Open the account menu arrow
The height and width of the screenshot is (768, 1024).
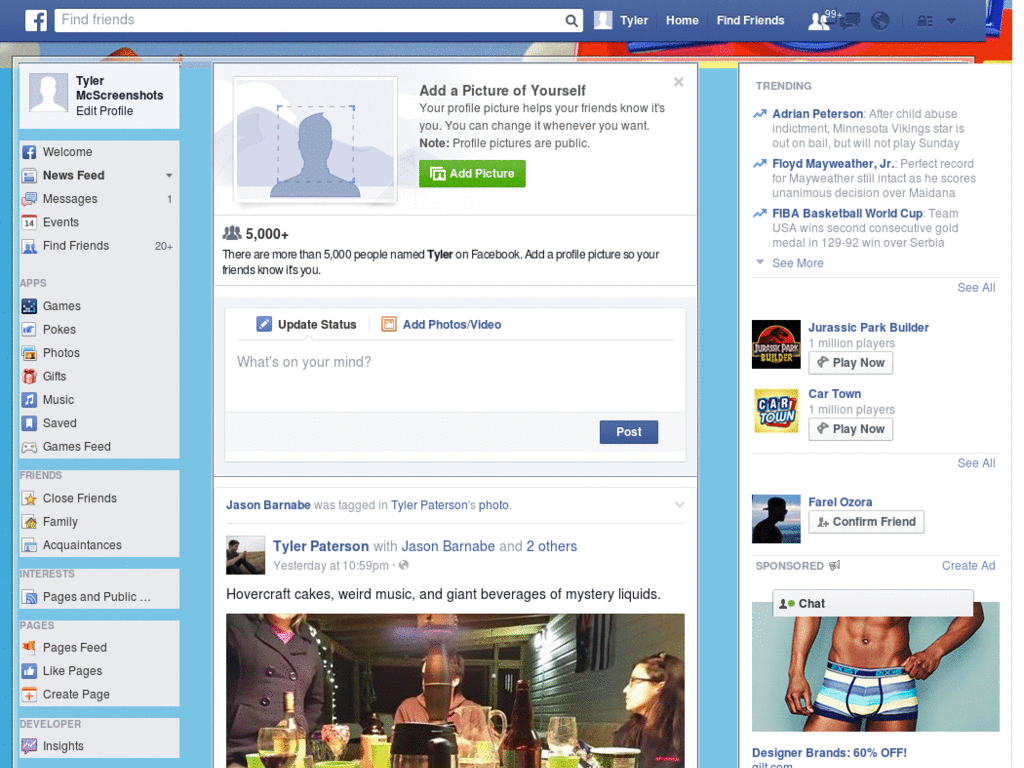(951, 21)
